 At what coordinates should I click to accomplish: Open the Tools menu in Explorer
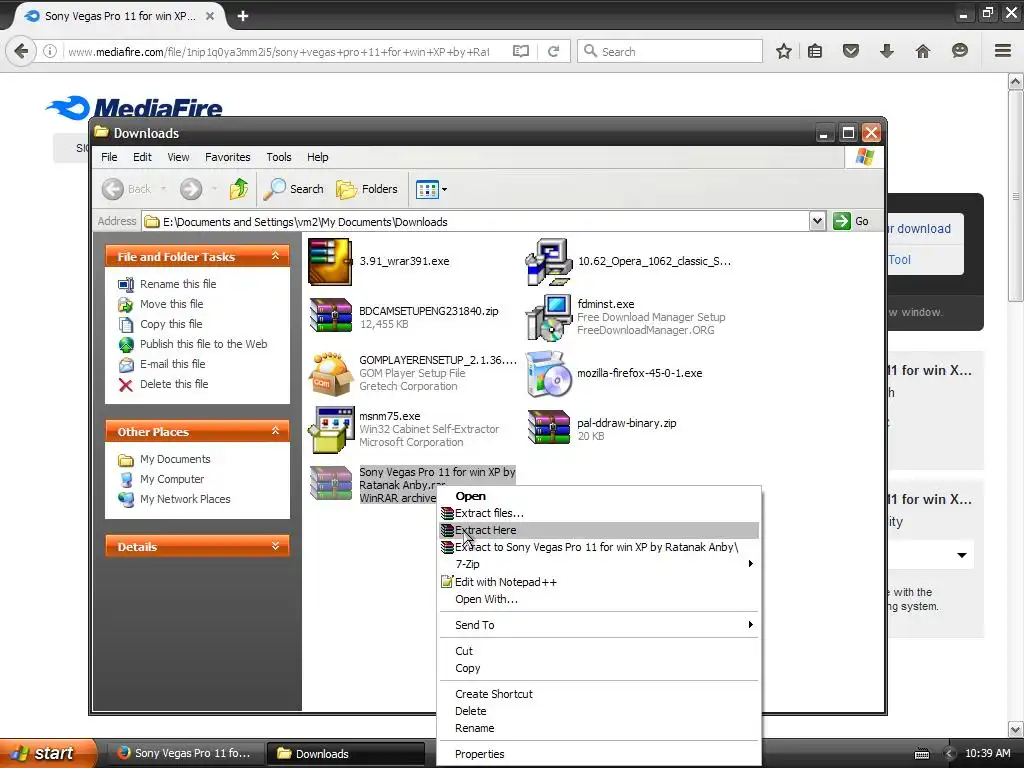[278, 157]
